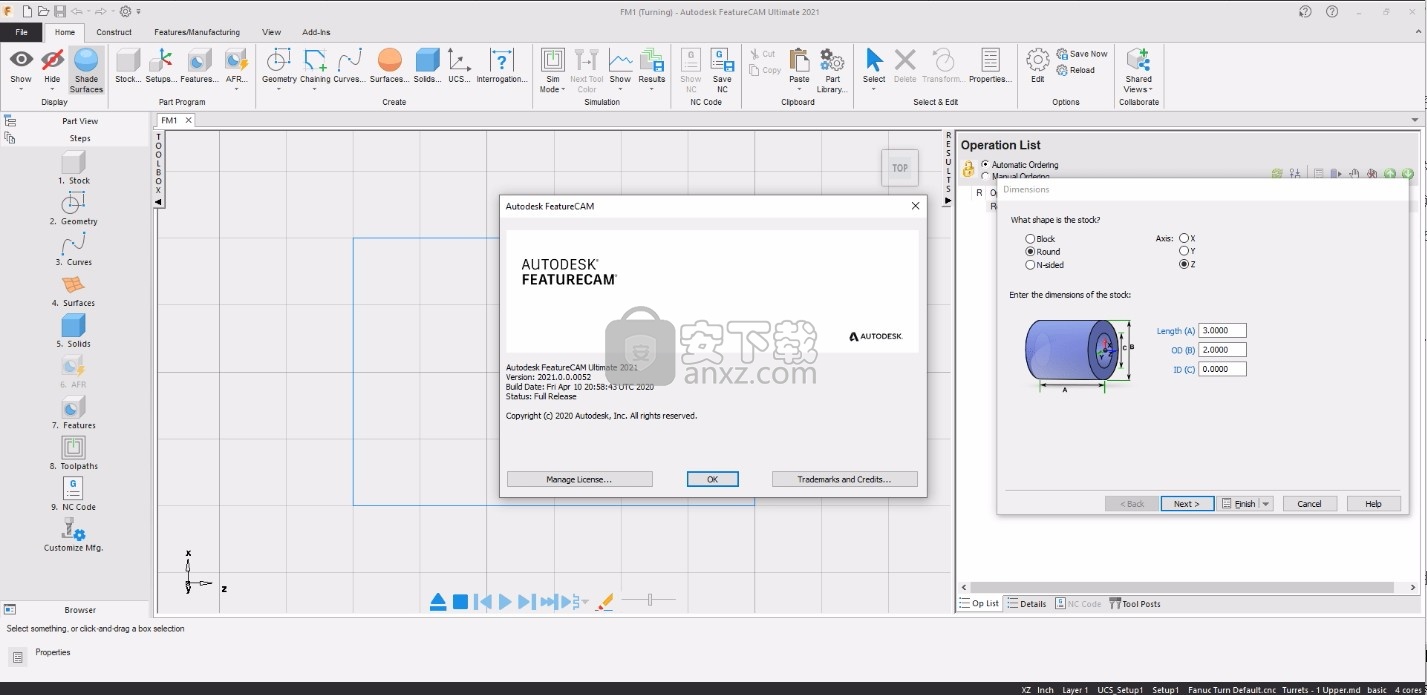Open the Results dropdown in Simulation group

tap(652, 89)
